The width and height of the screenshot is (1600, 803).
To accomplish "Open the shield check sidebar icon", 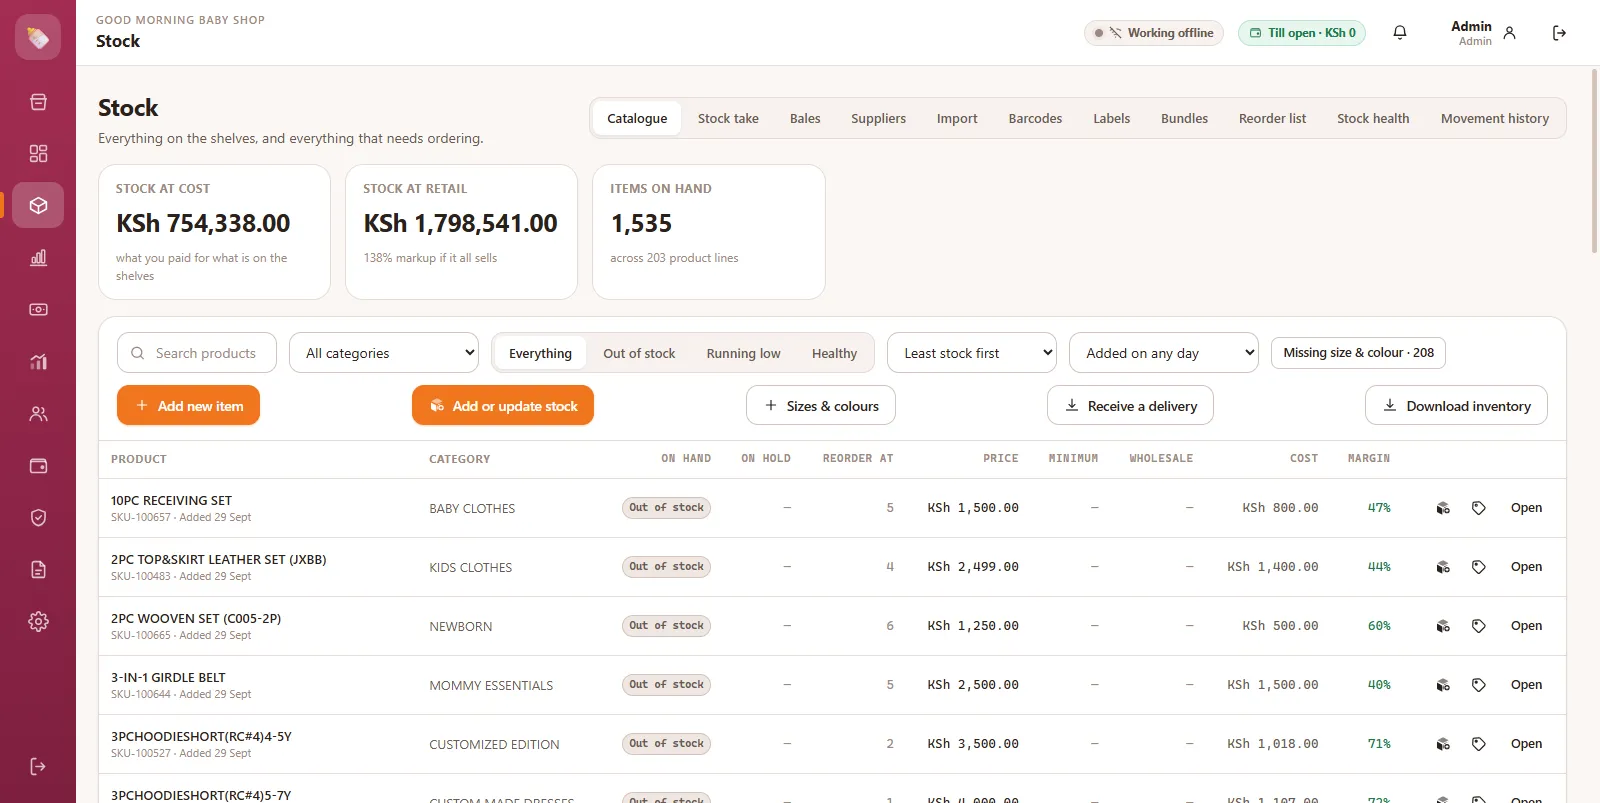I will point(38,518).
